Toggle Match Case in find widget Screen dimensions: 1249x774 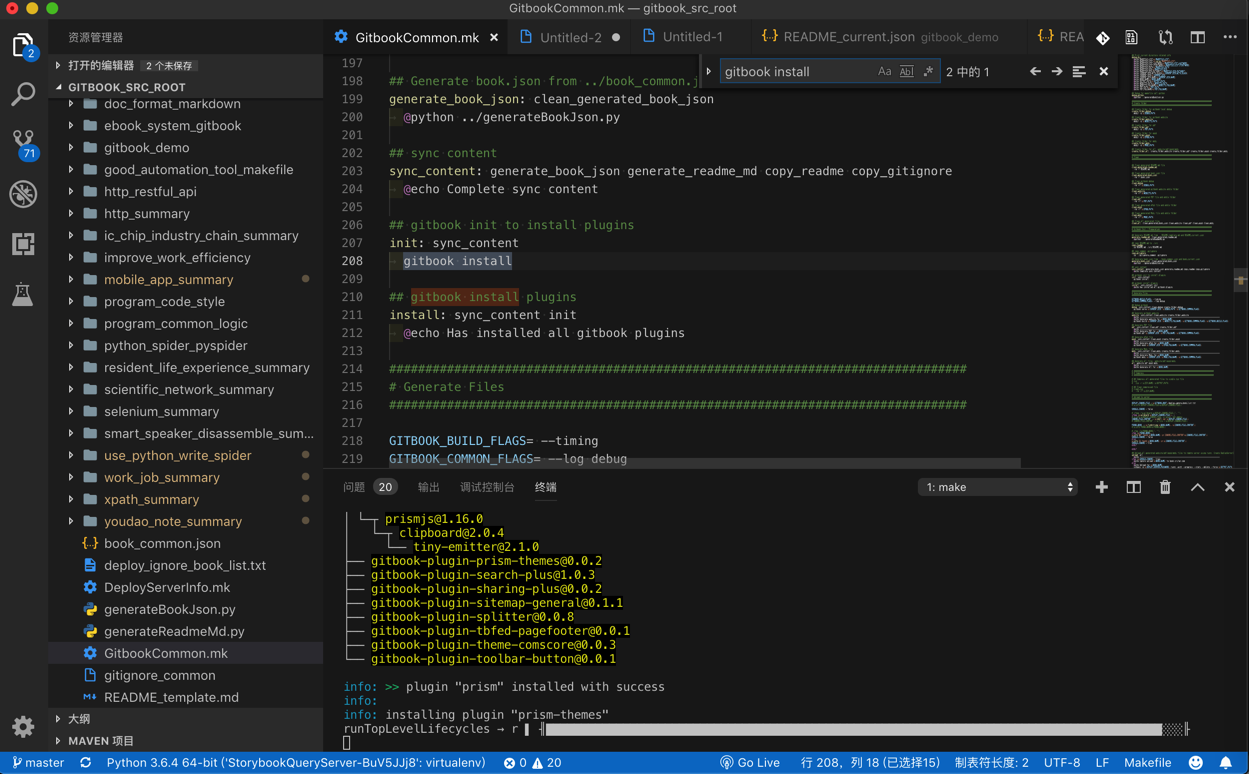(884, 72)
